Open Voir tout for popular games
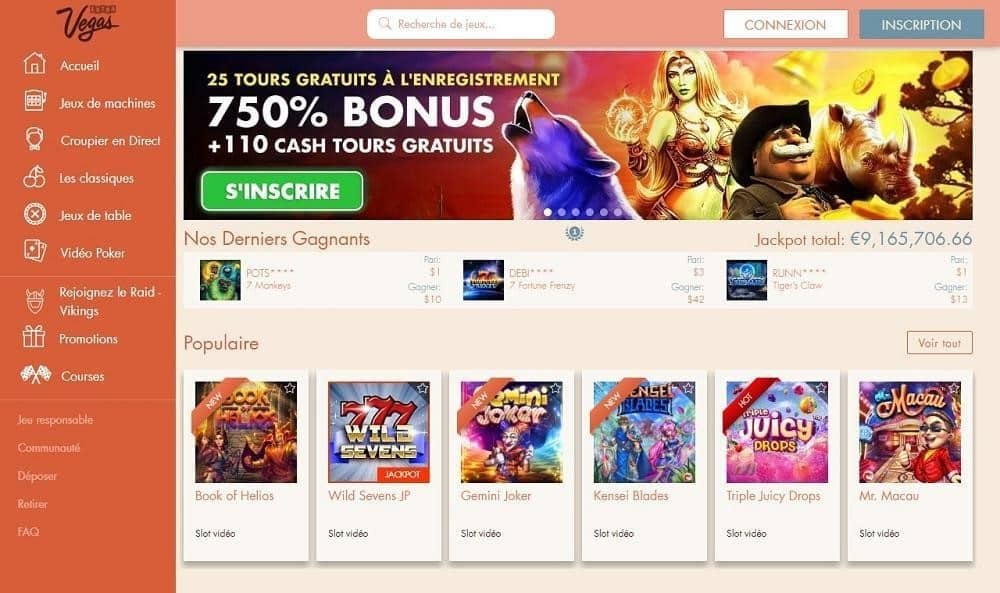 939,342
